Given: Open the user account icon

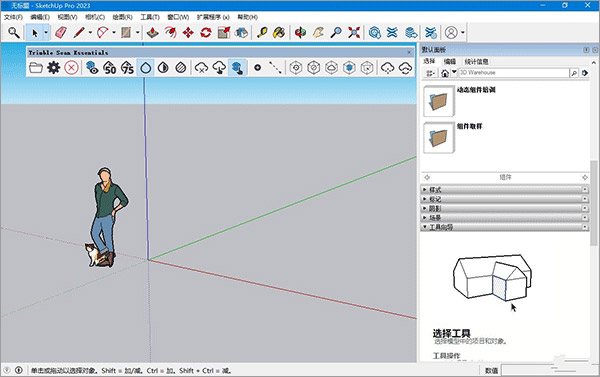Looking at the screenshot, I should coord(451,33).
